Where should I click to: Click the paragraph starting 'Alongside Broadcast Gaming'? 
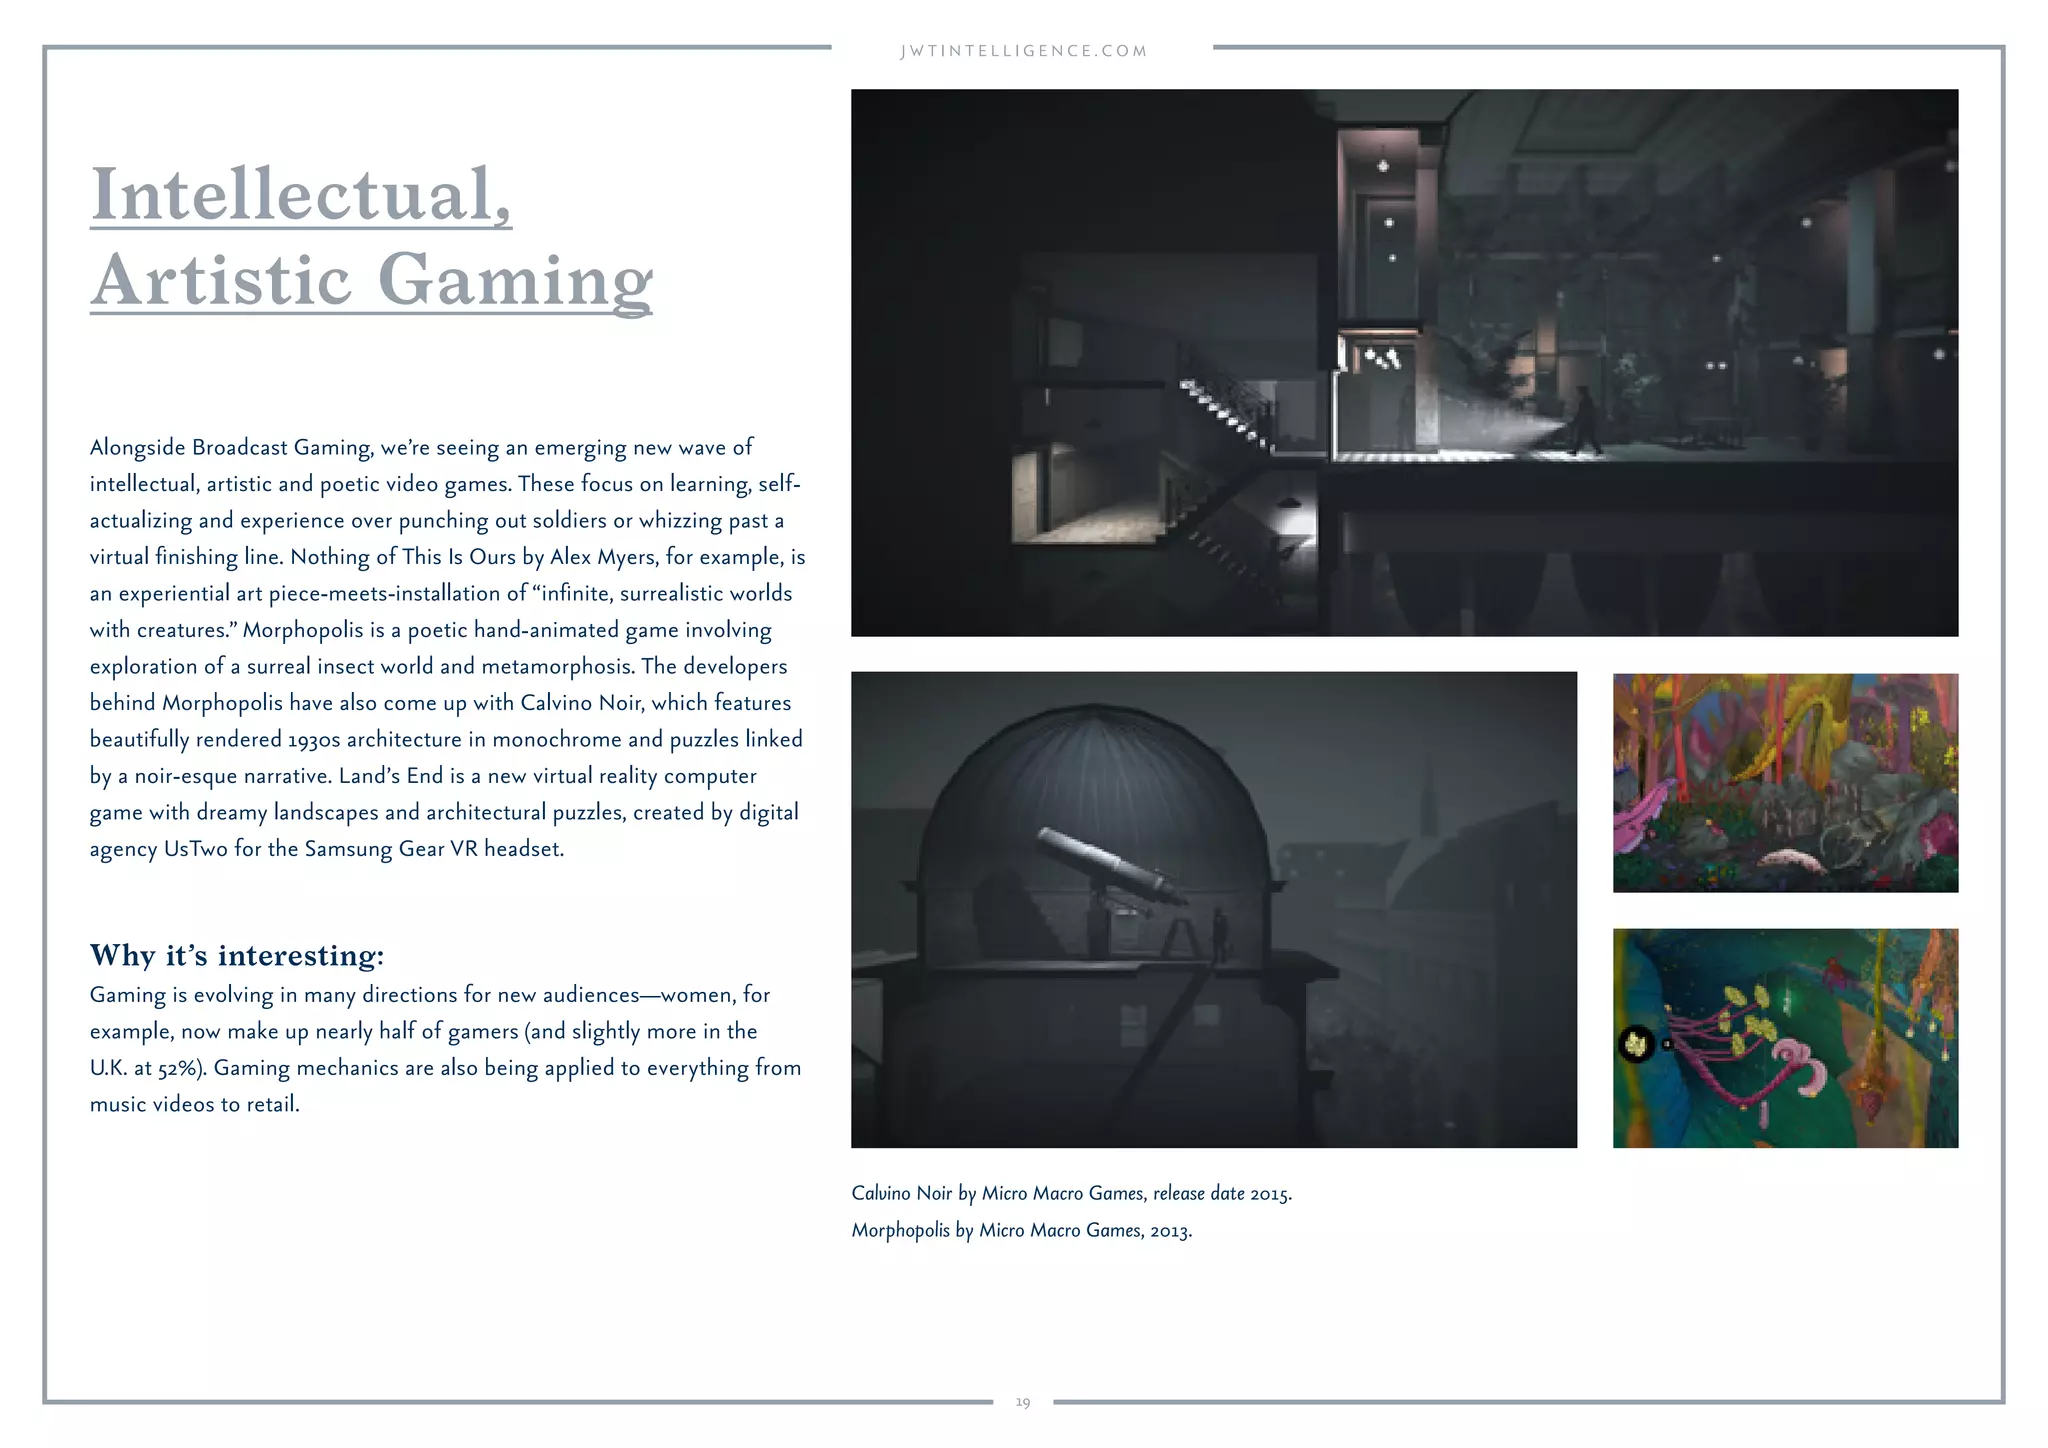coord(447,648)
